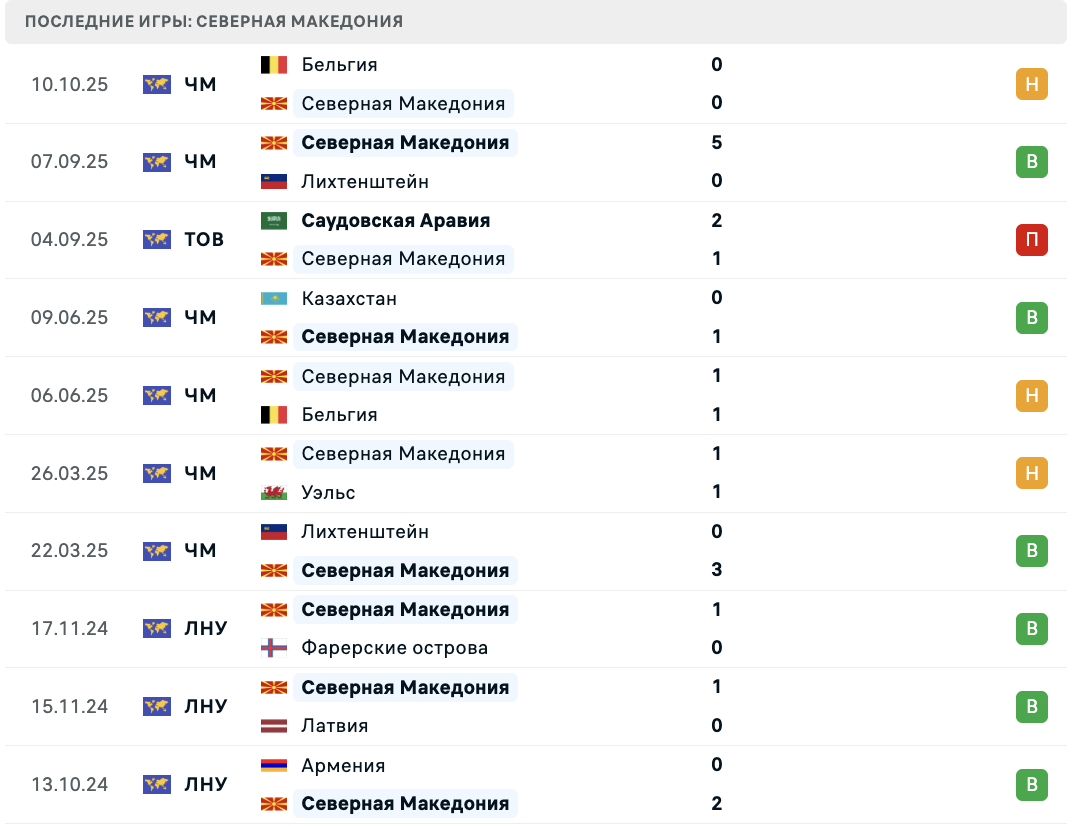
Task: Click the world competition icon for 04.09.25
Action: [x=156, y=240]
